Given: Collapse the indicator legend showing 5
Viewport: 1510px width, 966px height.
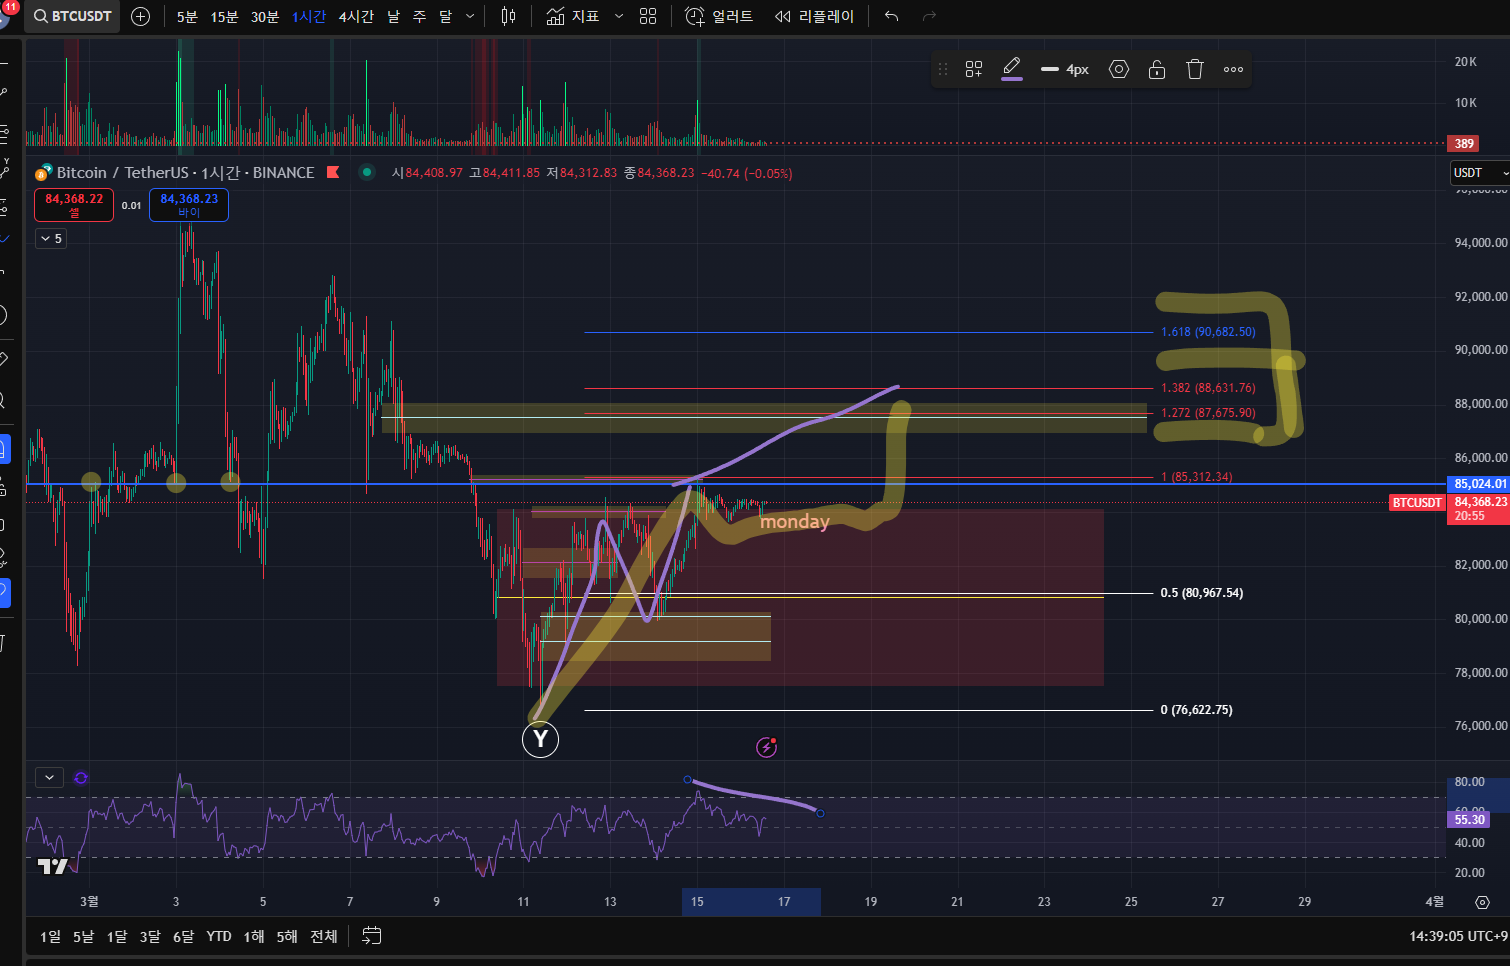Looking at the screenshot, I should pyautogui.click(x=50, y=238).
